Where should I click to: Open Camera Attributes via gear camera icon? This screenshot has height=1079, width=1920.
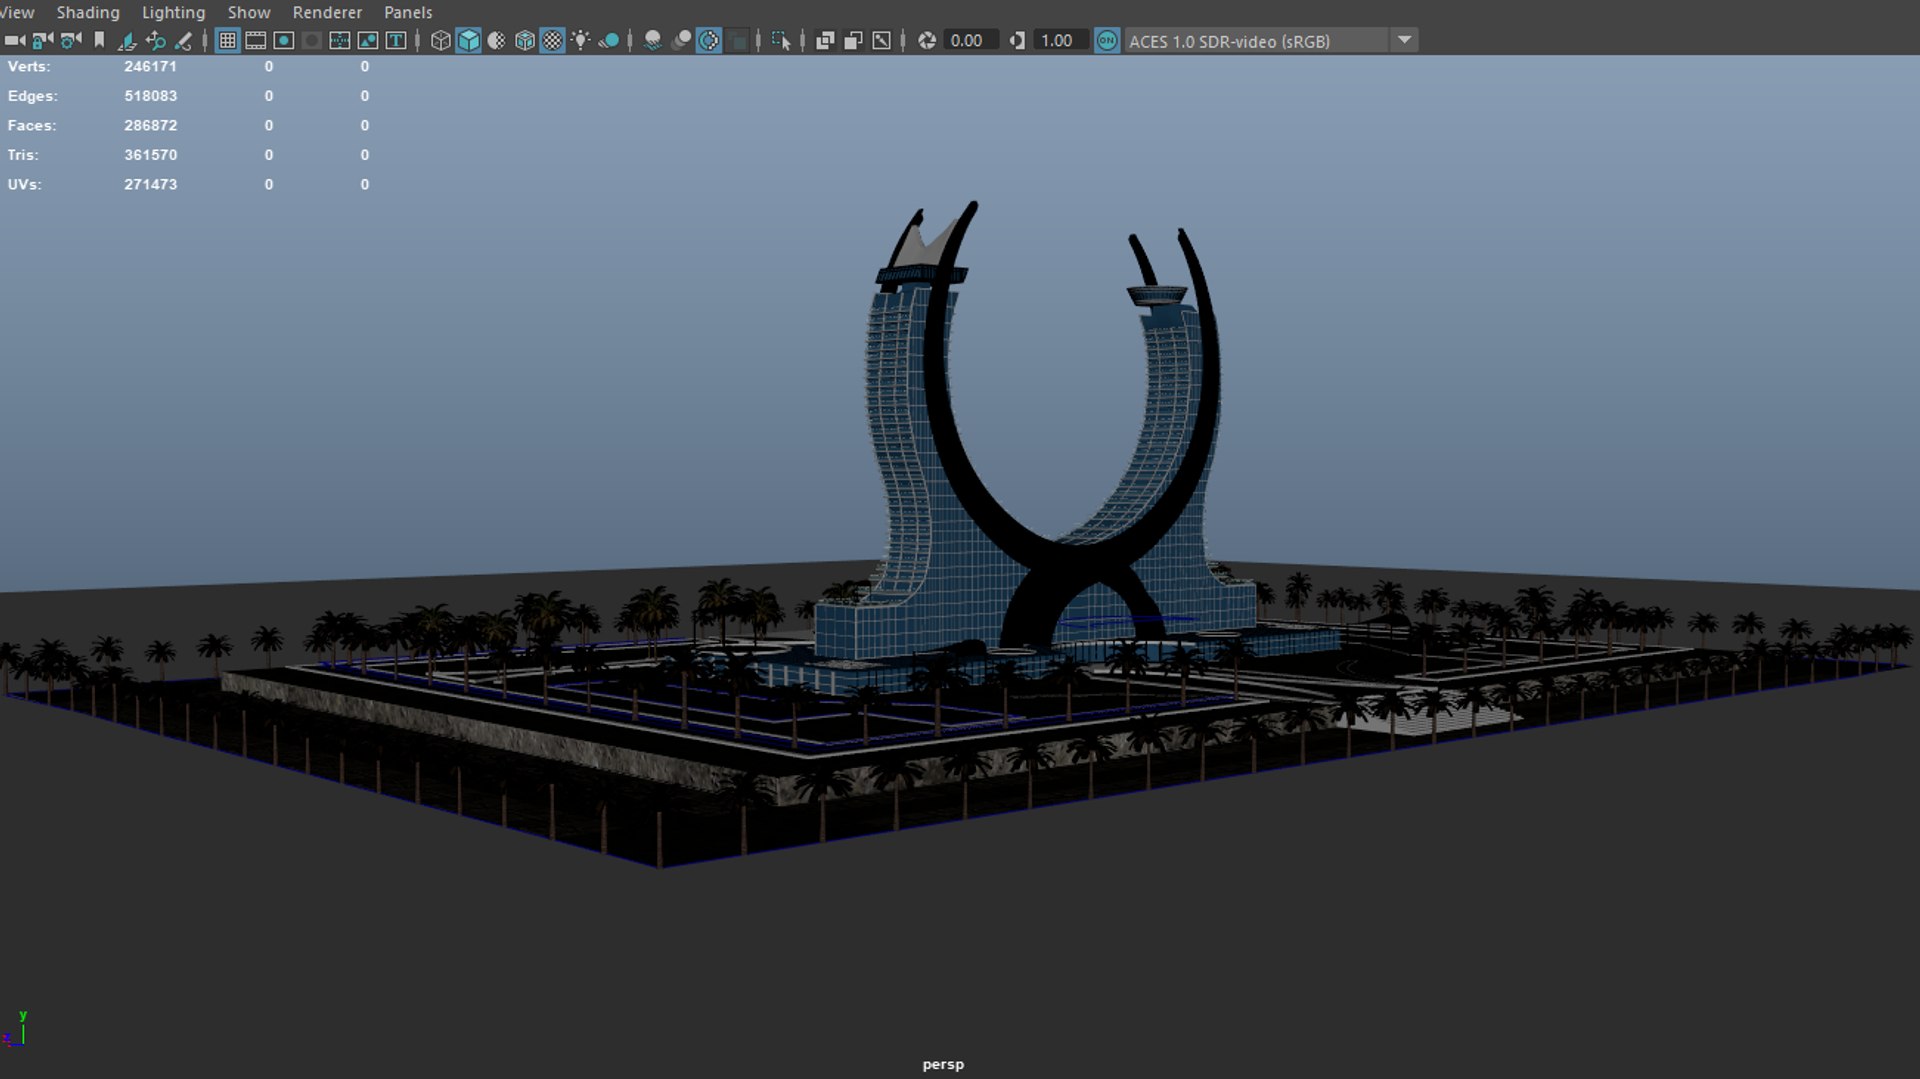pyautogui.click(x=71, y=41)
